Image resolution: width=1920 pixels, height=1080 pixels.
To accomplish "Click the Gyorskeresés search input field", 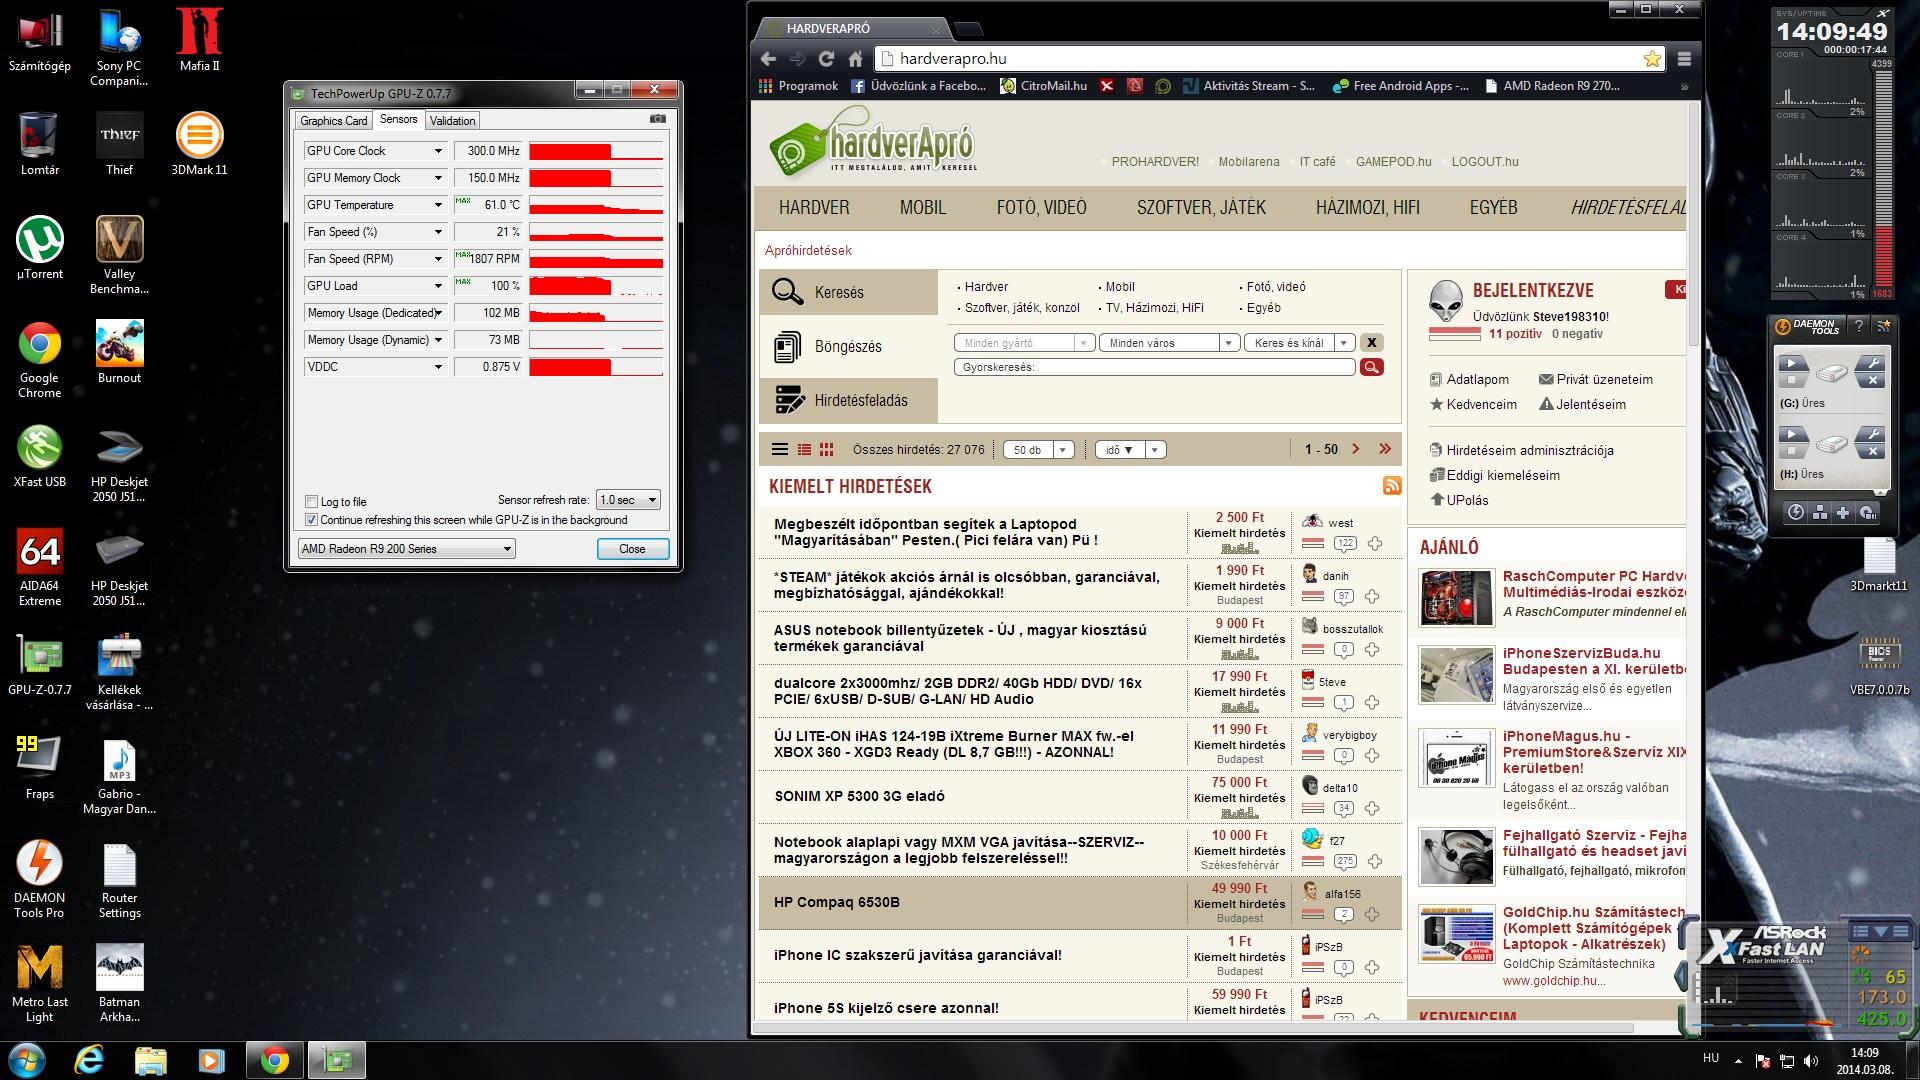I will point(1154,367).
